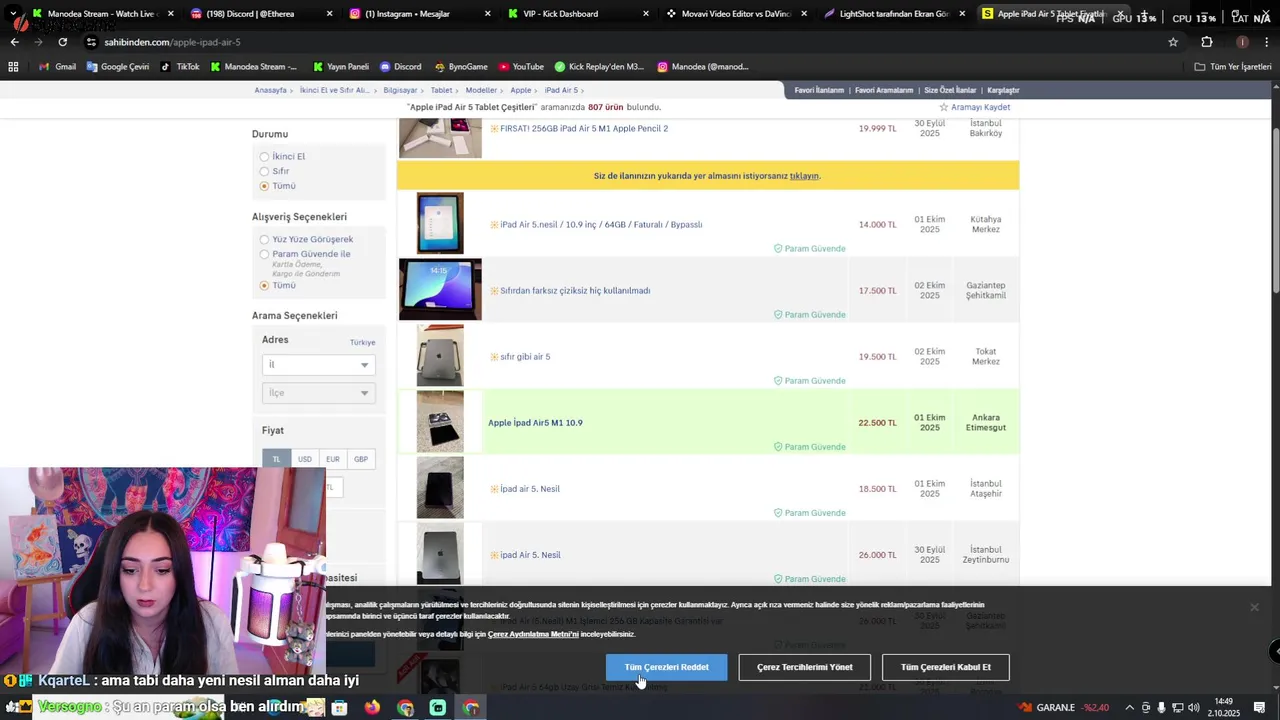Click Çerez Tercihlerimi Yönet button
The image size is (1280, 720).
tap(805, 667)
